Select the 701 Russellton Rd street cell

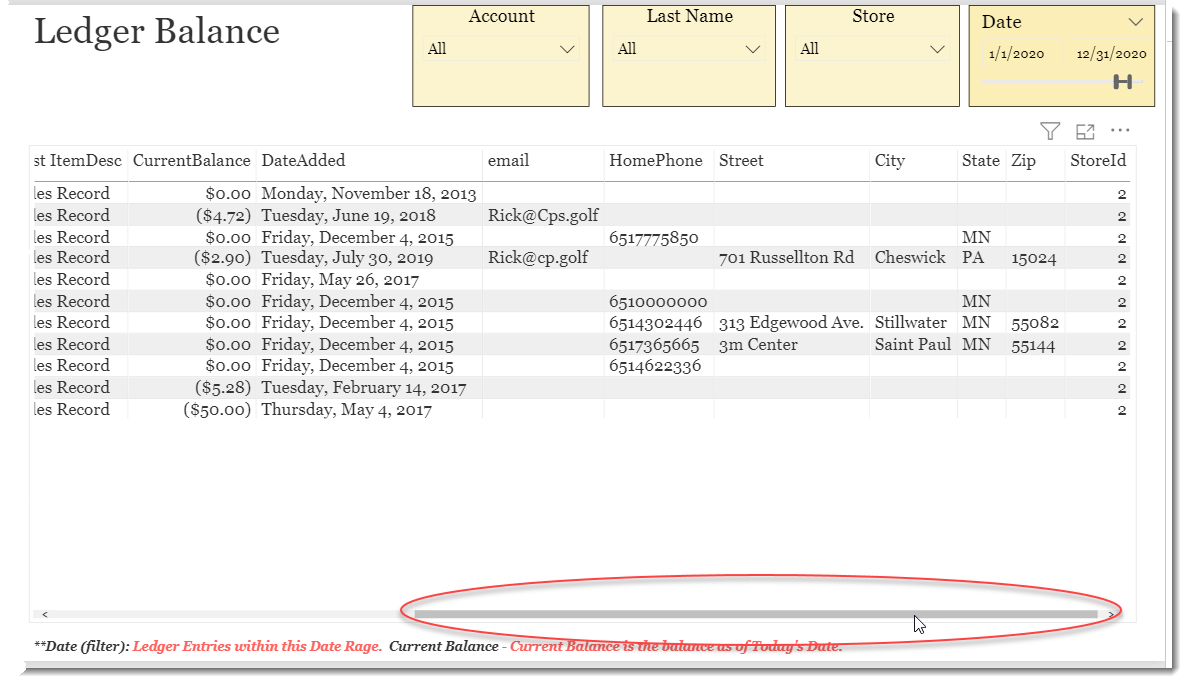(786, 258)
